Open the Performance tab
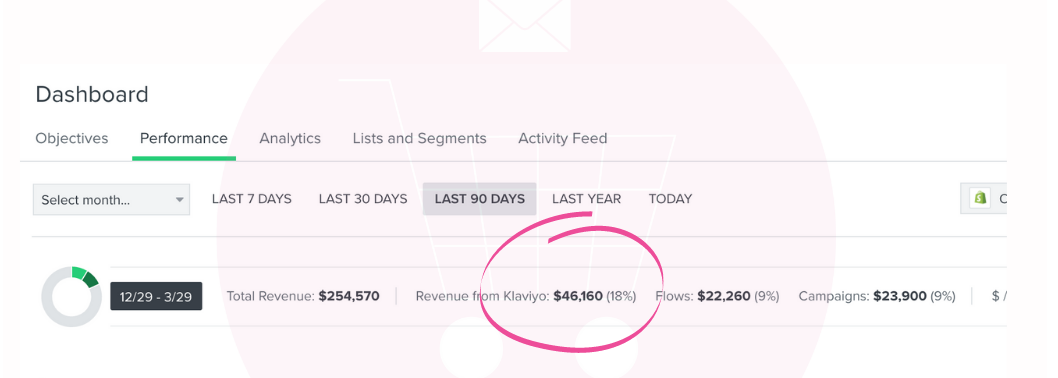 tap(184, 138)
